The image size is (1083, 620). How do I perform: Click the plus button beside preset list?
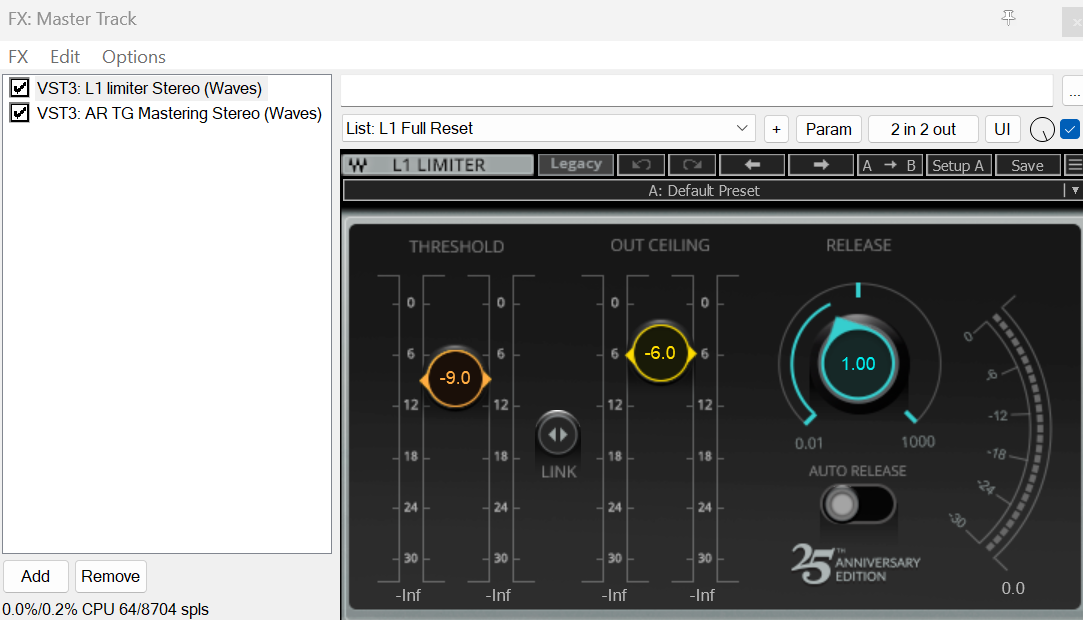pos(776,129)
